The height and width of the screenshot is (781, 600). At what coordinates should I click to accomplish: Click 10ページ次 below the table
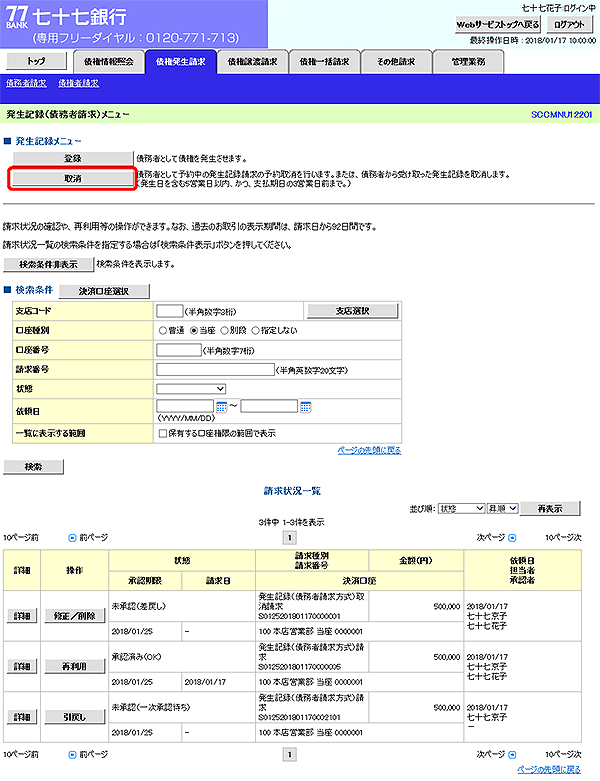563,755
